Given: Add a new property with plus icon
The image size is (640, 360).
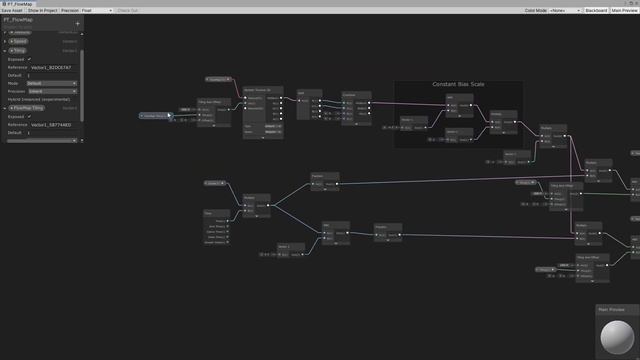Looking at the screenshot, I should (78, 24).
